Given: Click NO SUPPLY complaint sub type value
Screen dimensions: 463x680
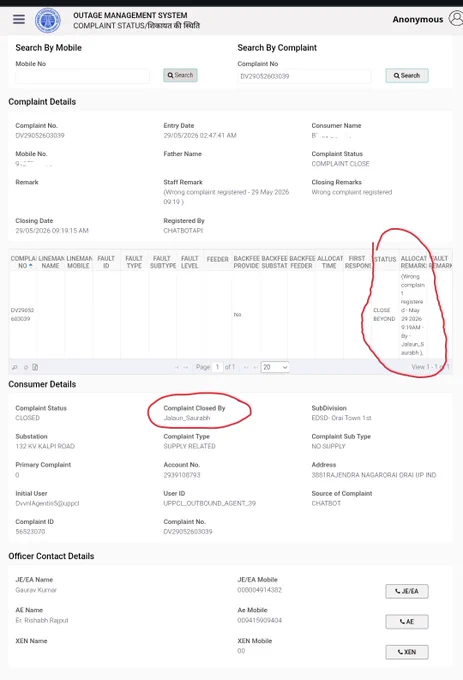Looking at the screenshot, I should [x=329, y=446].
